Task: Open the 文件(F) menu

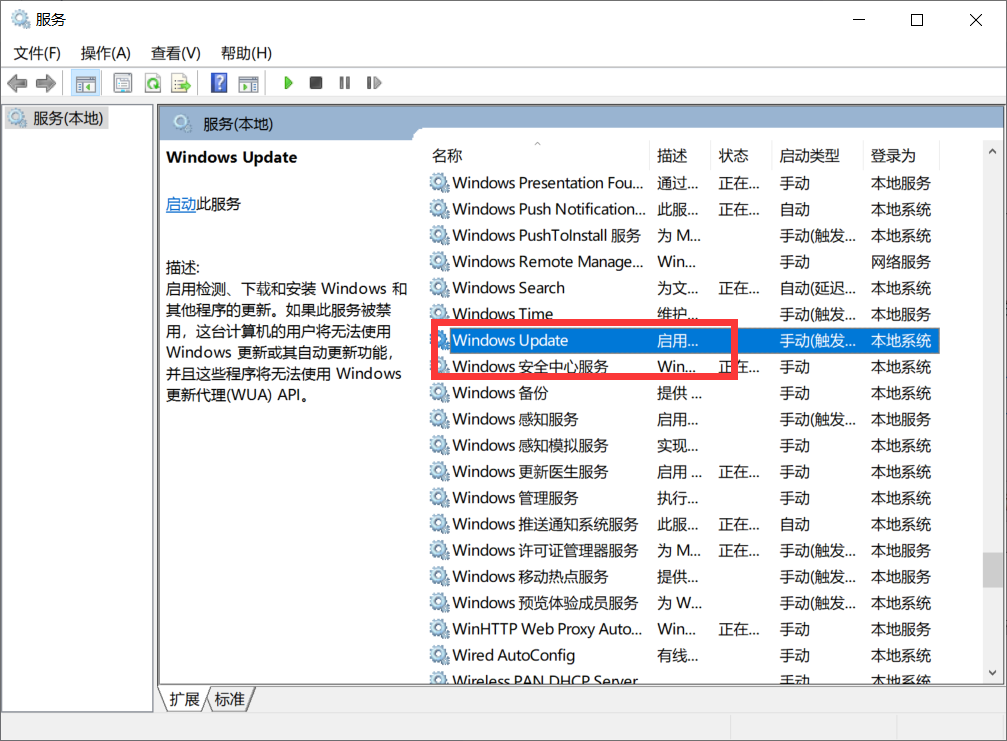Action: click(37, 53)
